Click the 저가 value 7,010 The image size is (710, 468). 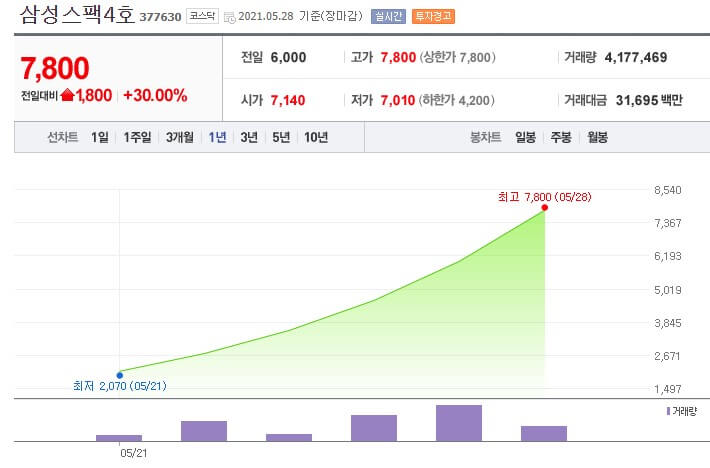(398, 100)
